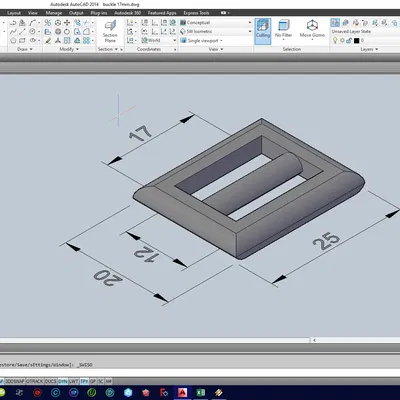Viewport: 400px width, 400px height.
Task: Open the Autodesk 360 ribbon tab
Action: [x=128, y=13]
